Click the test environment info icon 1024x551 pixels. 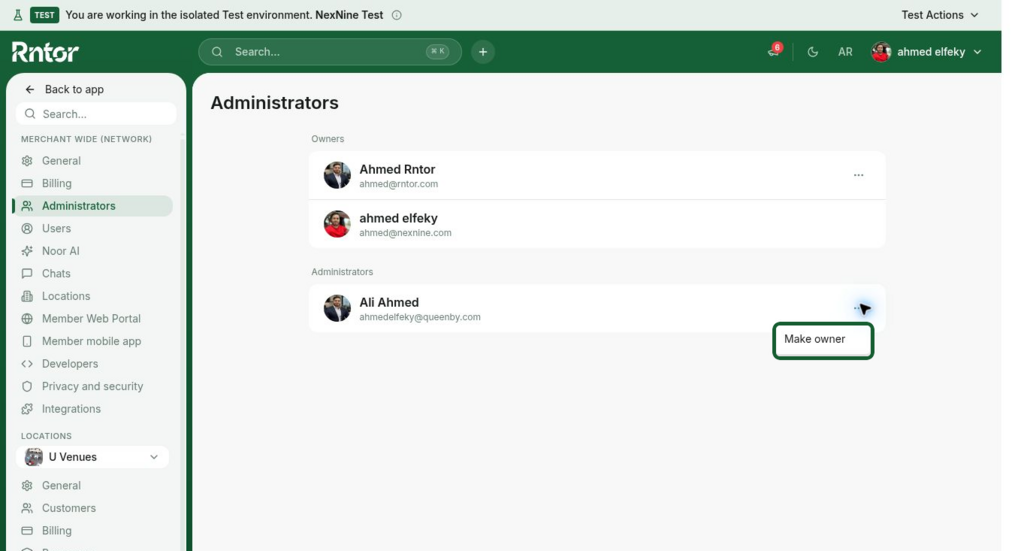tap(396, 15)
